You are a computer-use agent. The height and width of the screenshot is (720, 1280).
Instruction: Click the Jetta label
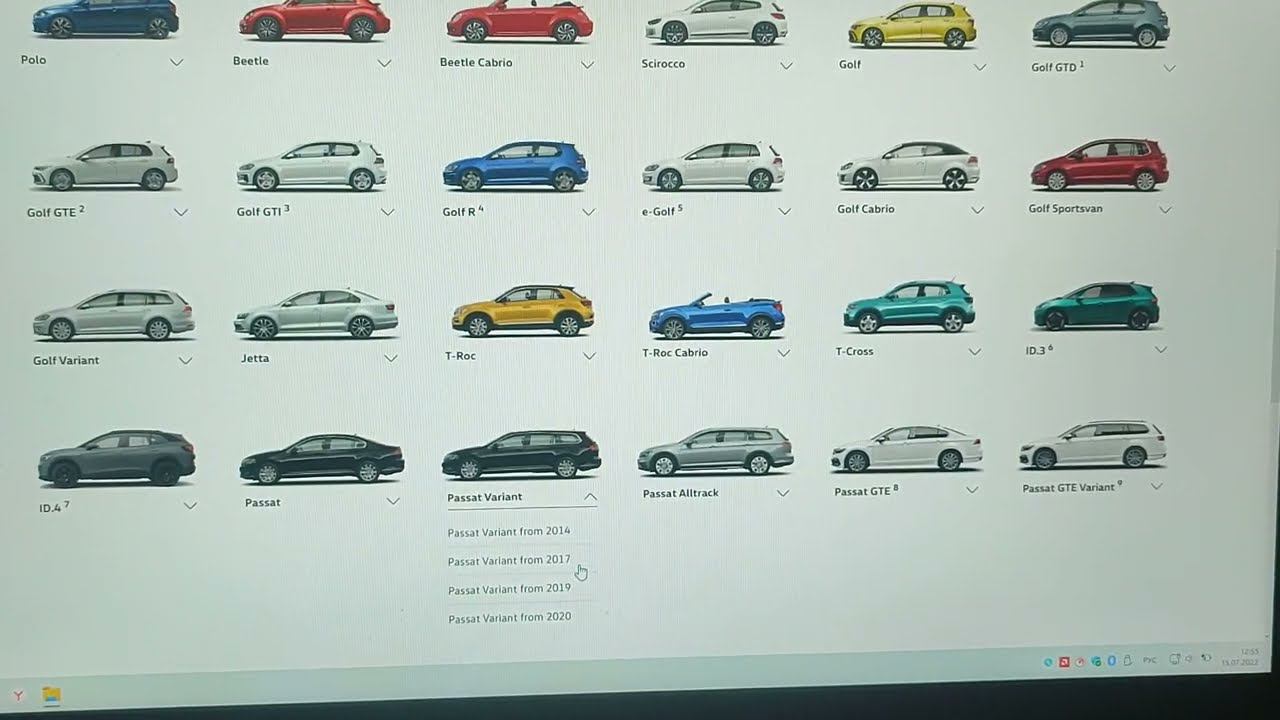pos(255,358)
